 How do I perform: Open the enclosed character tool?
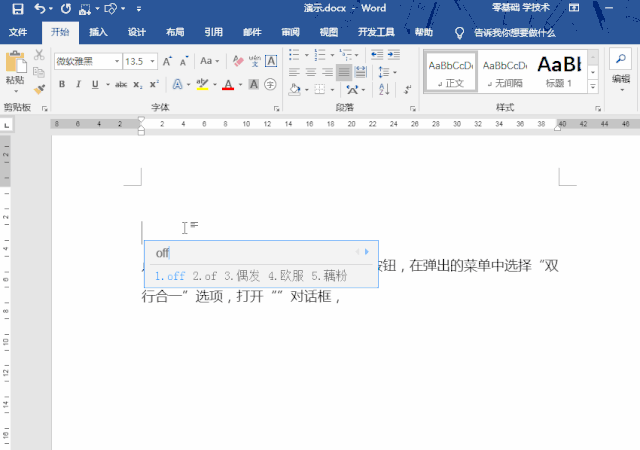point(270,84)
